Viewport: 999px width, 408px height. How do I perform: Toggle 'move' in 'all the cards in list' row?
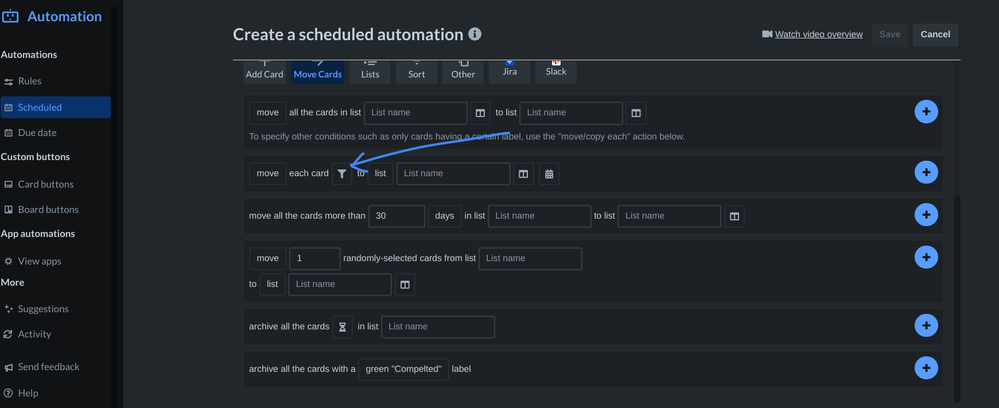(268, 113)
